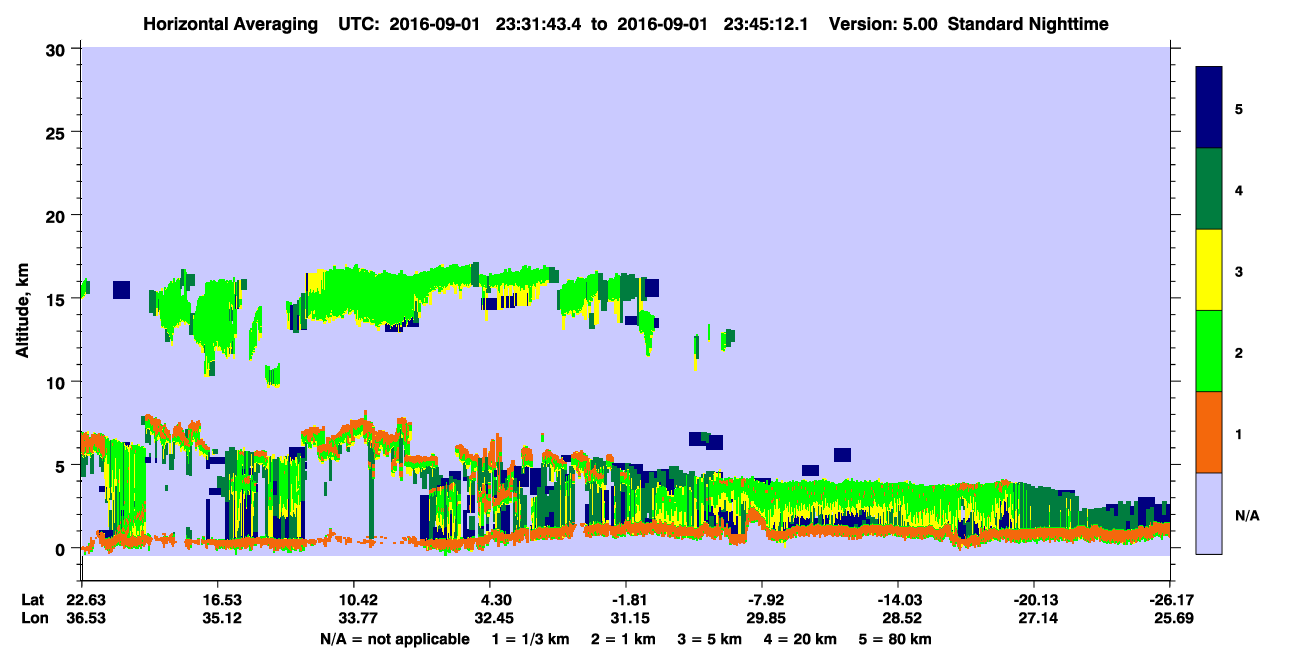This screenshot has height=667, width=1300.
Task: Click 'Version: 5.00' in the title
Action: [883, 23]
